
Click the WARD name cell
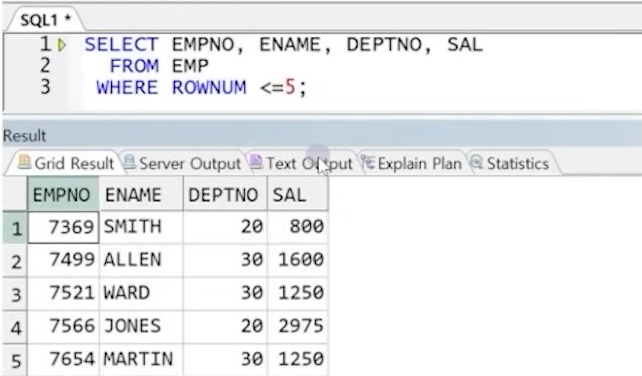click(141, 294)
